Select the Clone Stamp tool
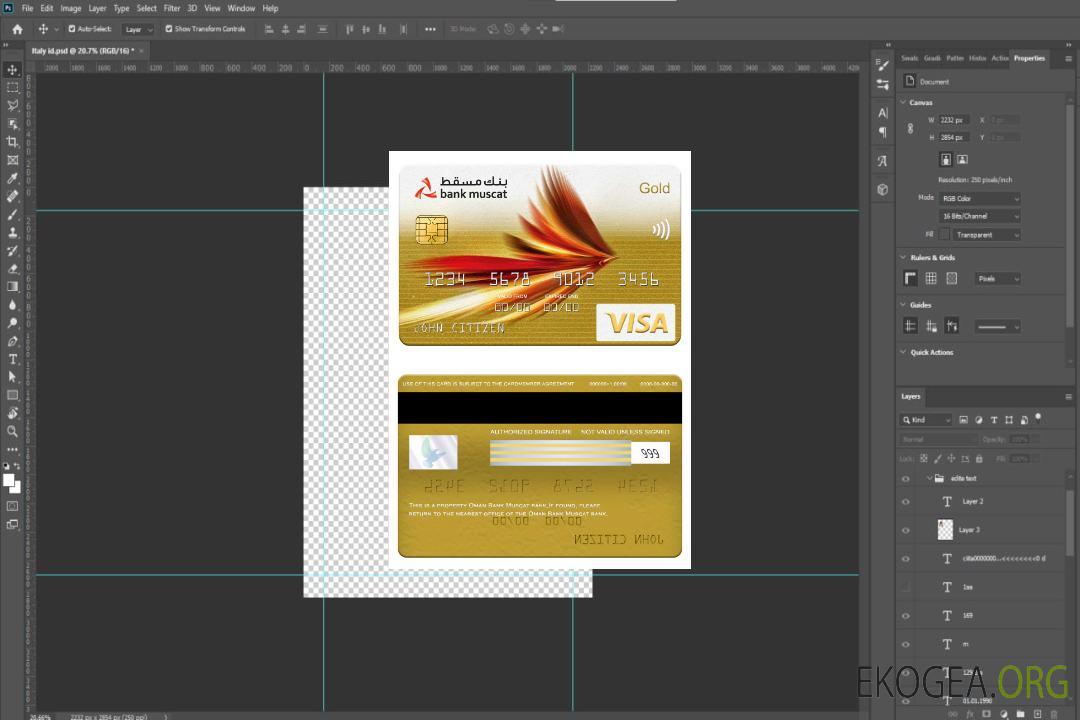 (12, 233)
